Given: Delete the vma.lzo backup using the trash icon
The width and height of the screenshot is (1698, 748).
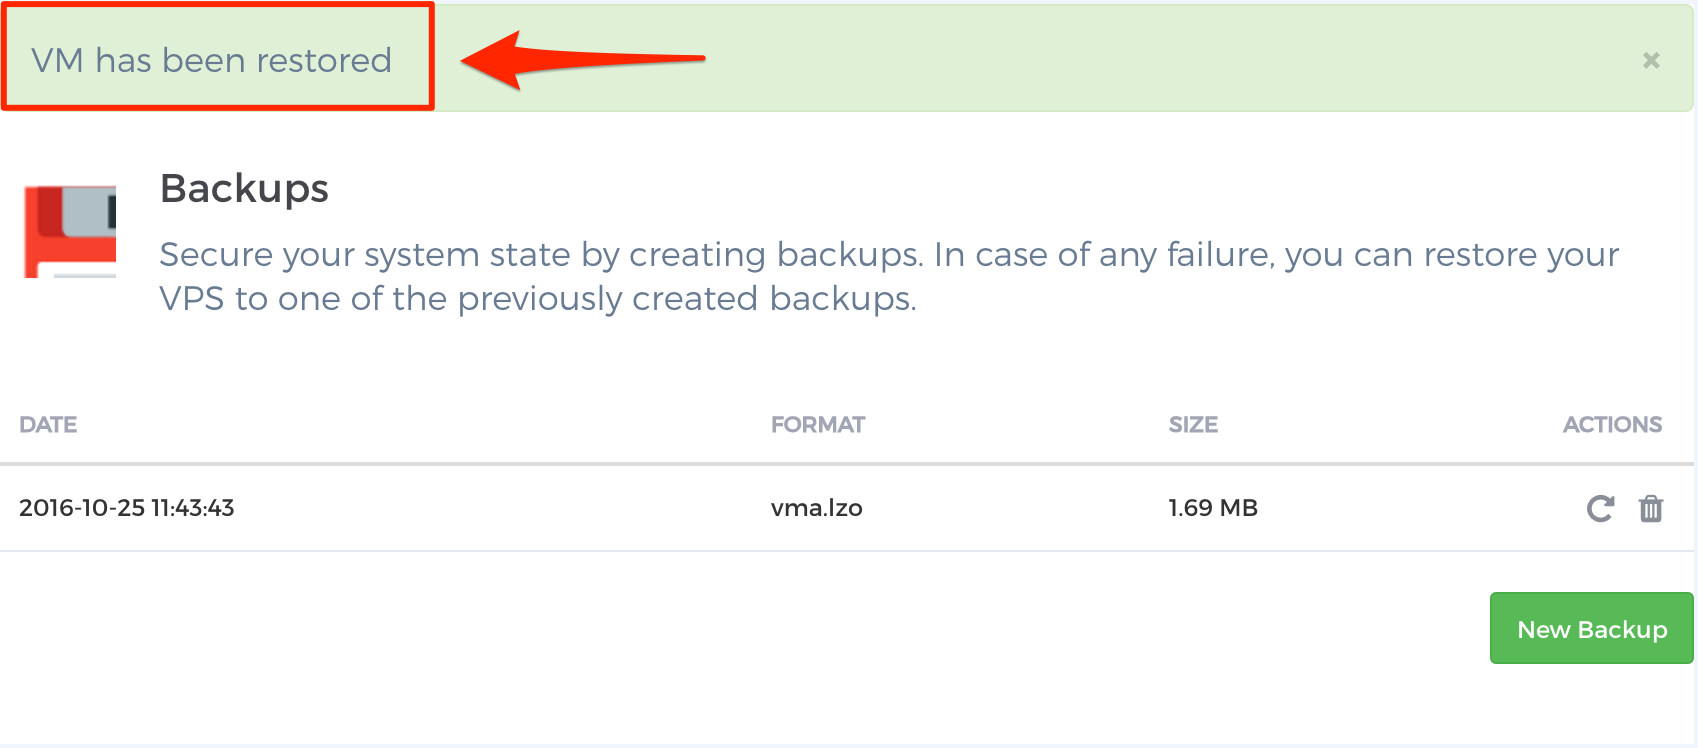Looking at the screenshot, I should [1651, 508].
